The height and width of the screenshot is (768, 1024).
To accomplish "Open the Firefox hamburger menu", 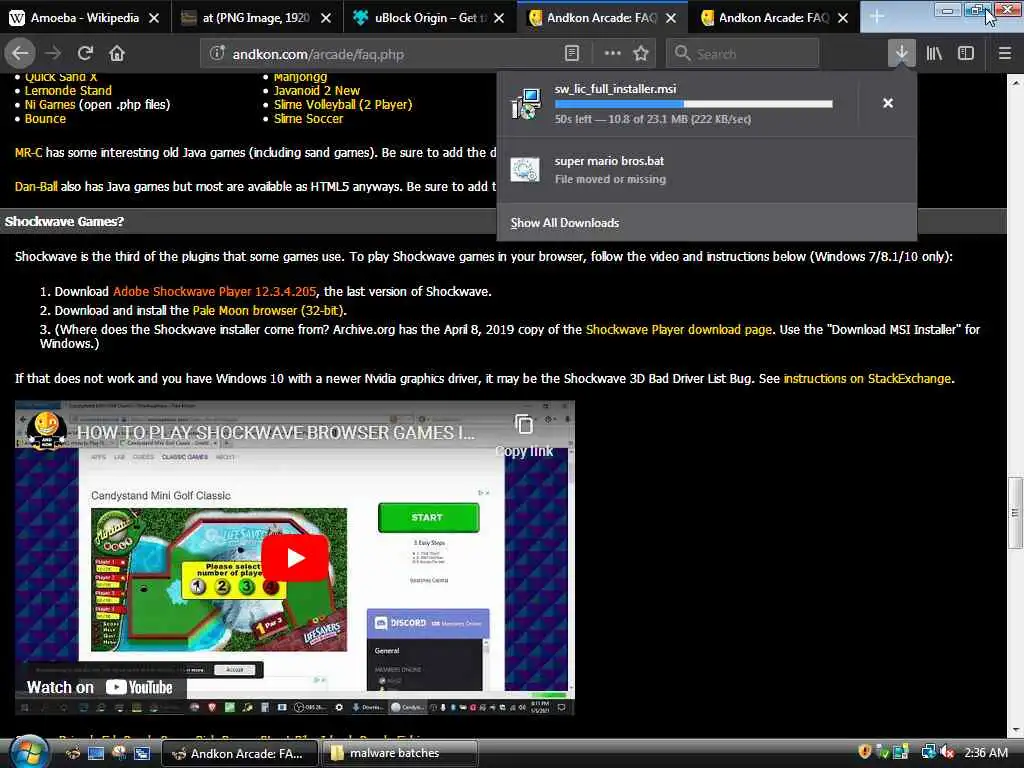I will tap(1005, 54).
